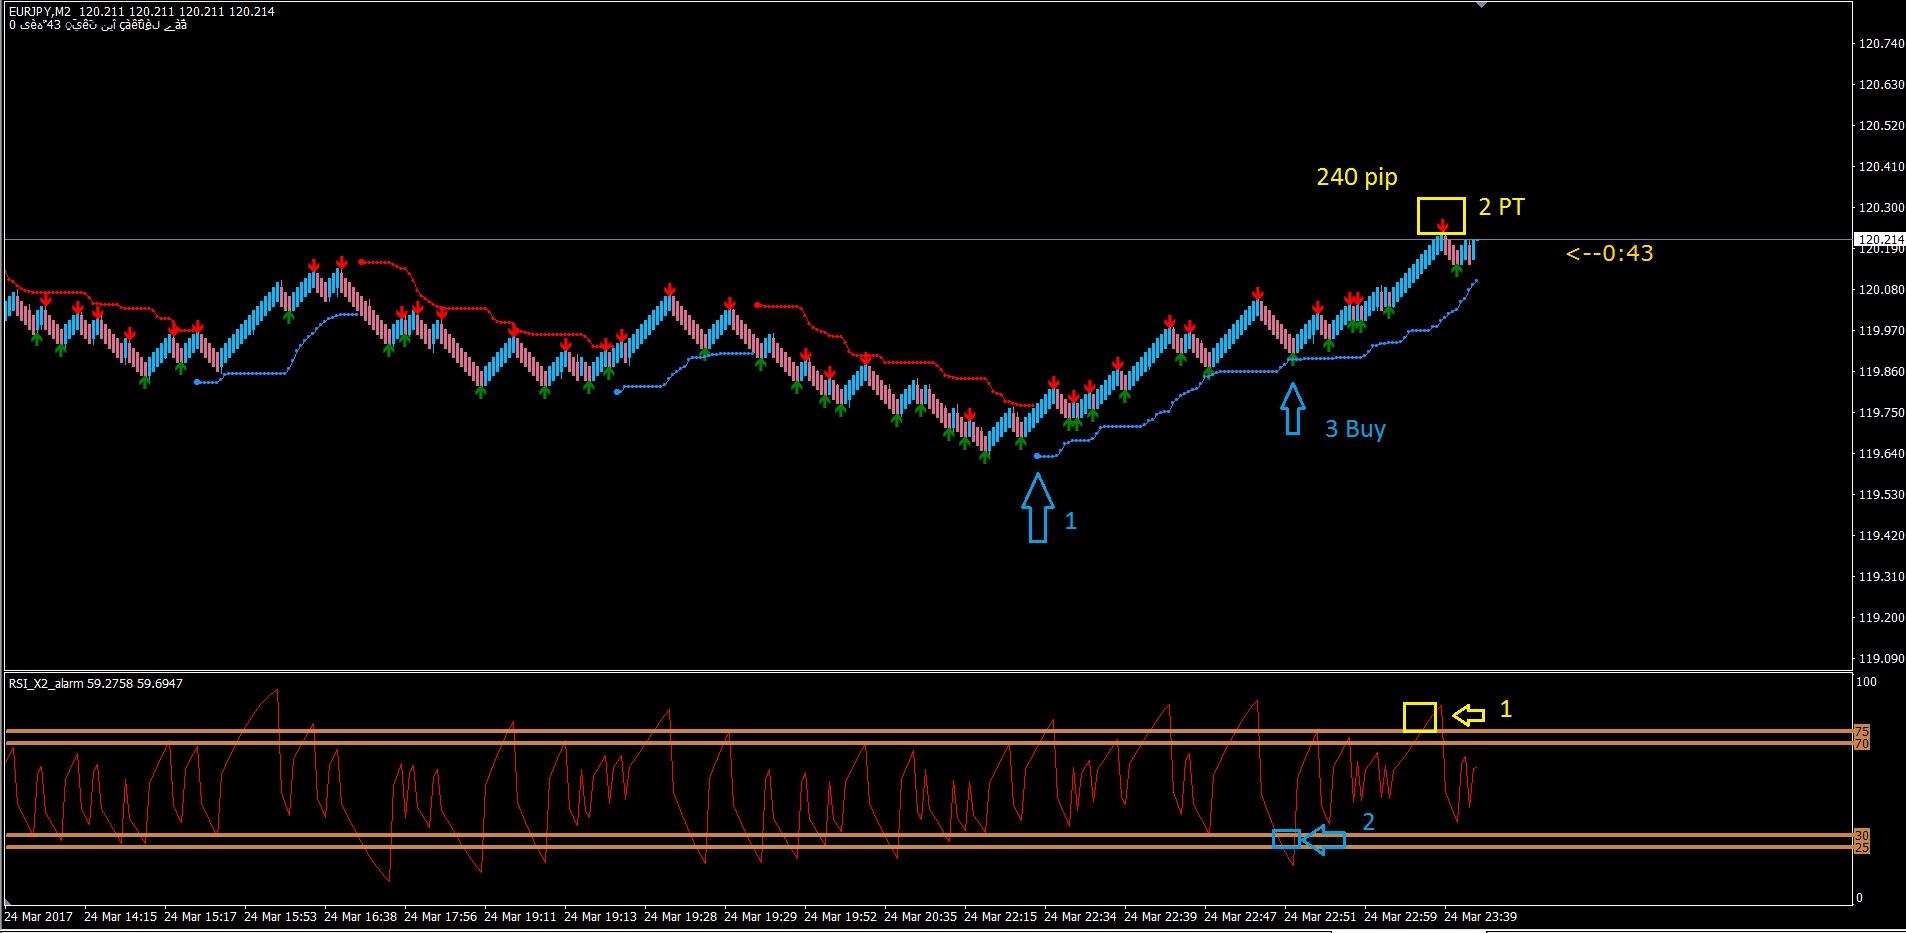Screen dimensions: 1906x933
Task: Click the RSI level label 30
Action: 1862,835
